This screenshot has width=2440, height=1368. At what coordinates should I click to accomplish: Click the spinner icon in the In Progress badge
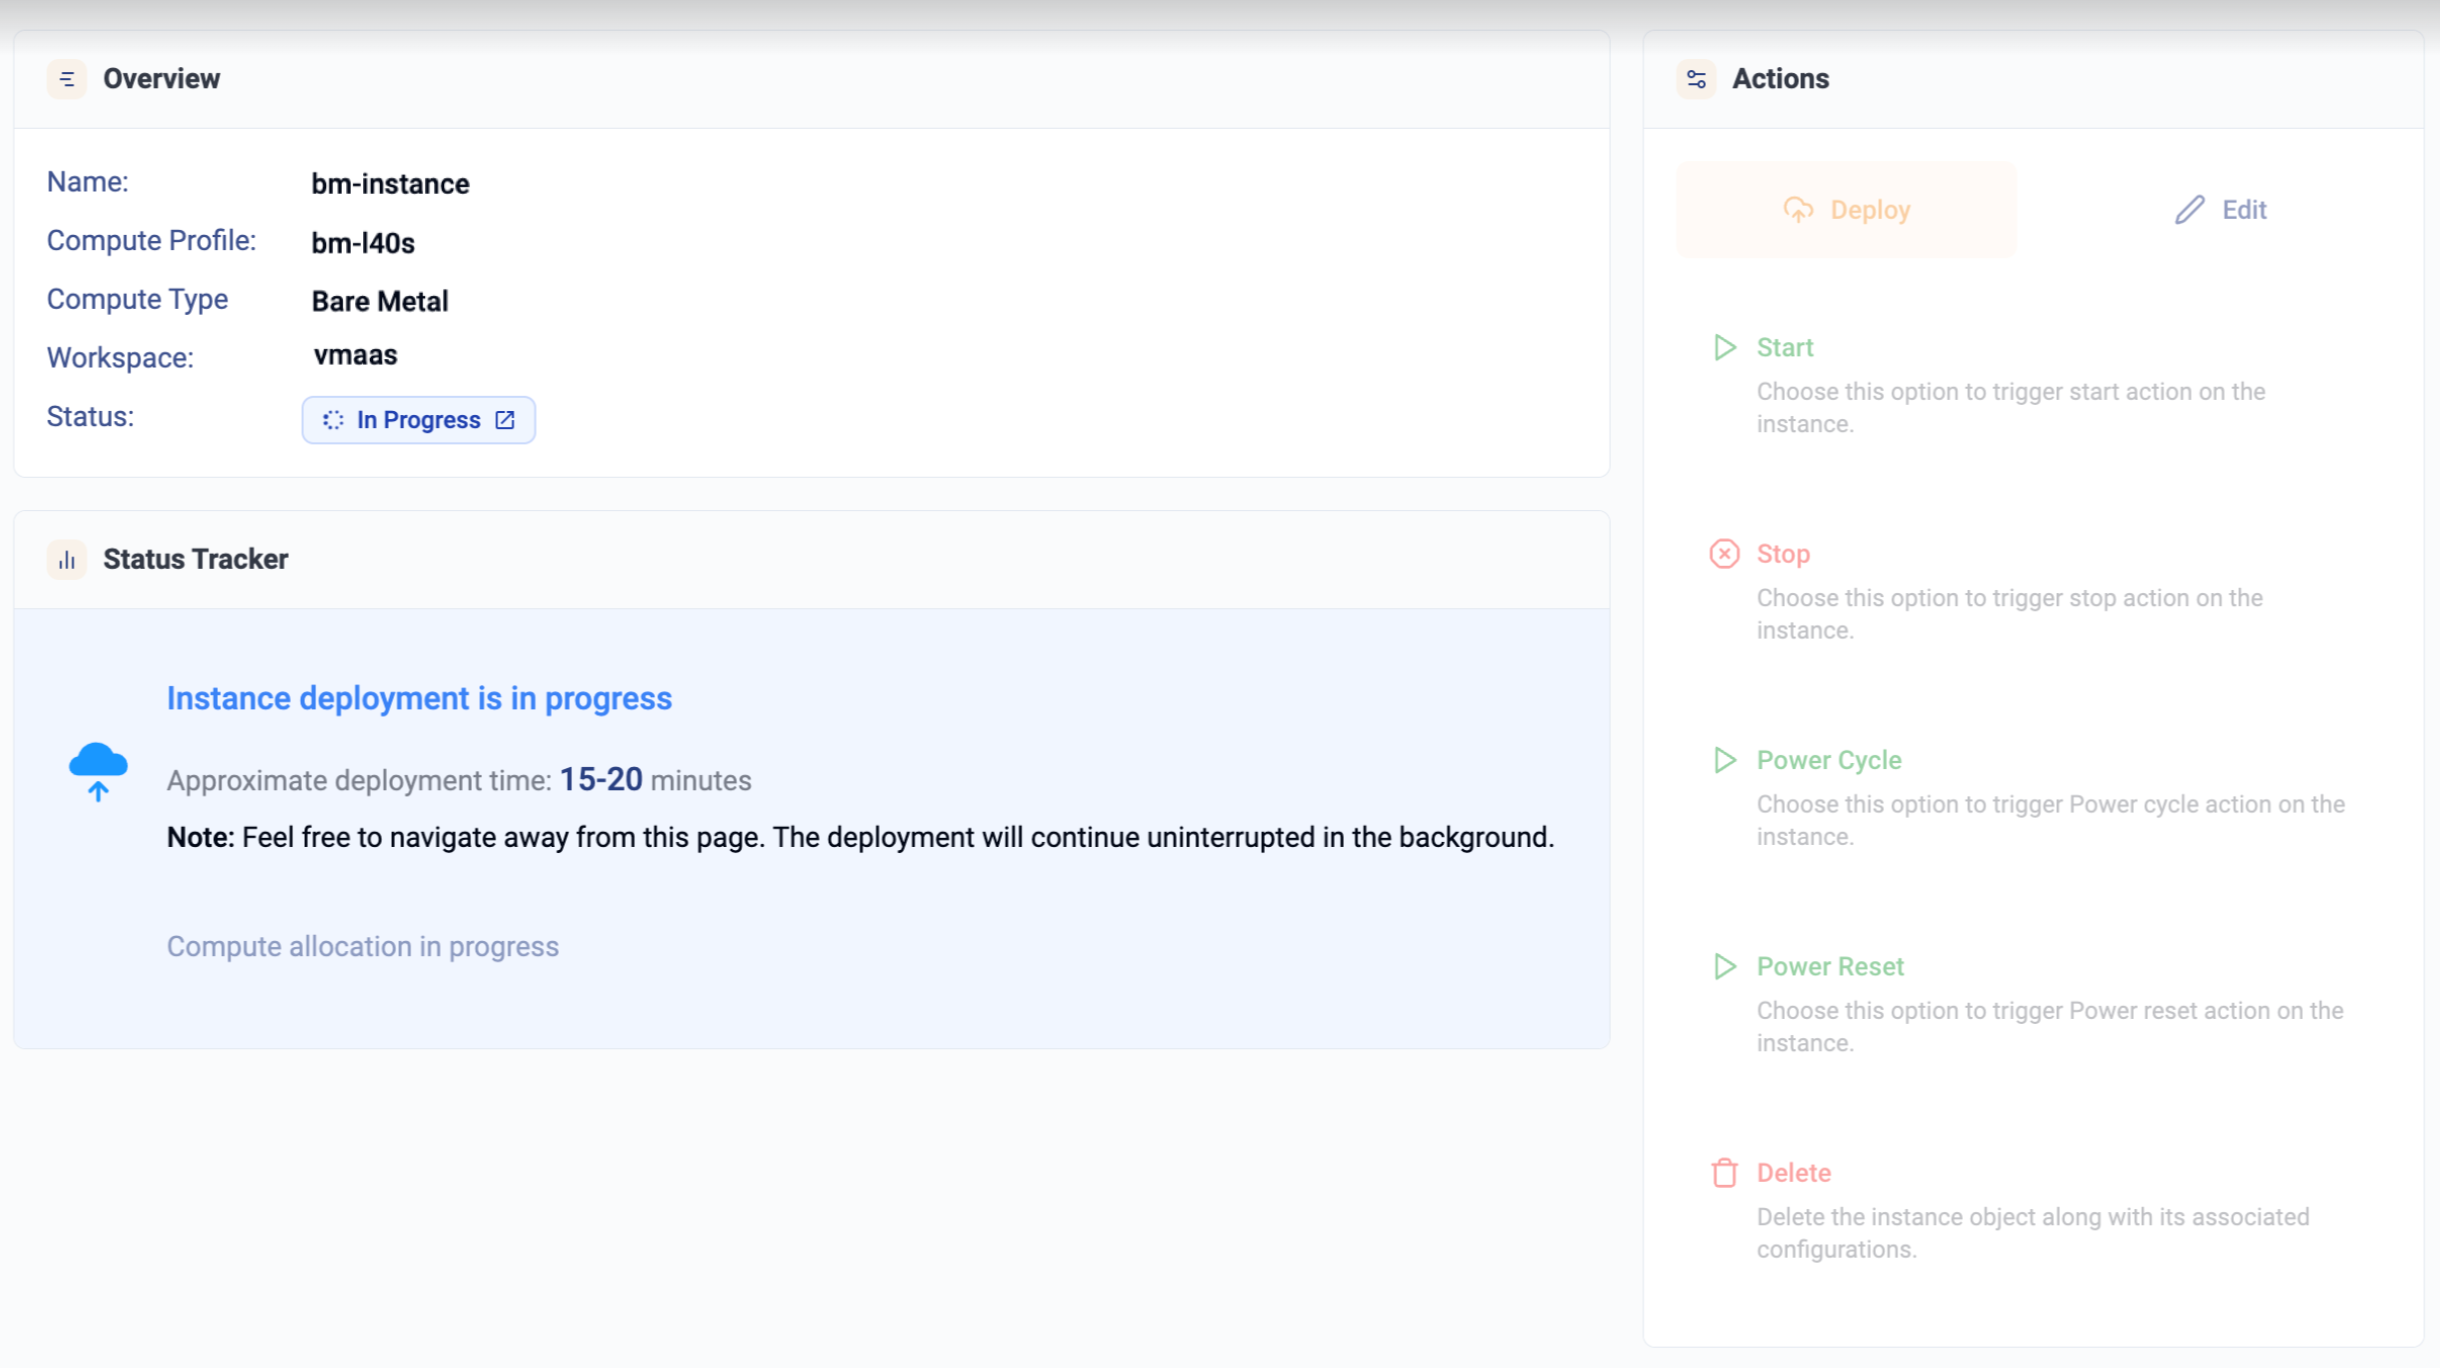(x=333, y=420)
